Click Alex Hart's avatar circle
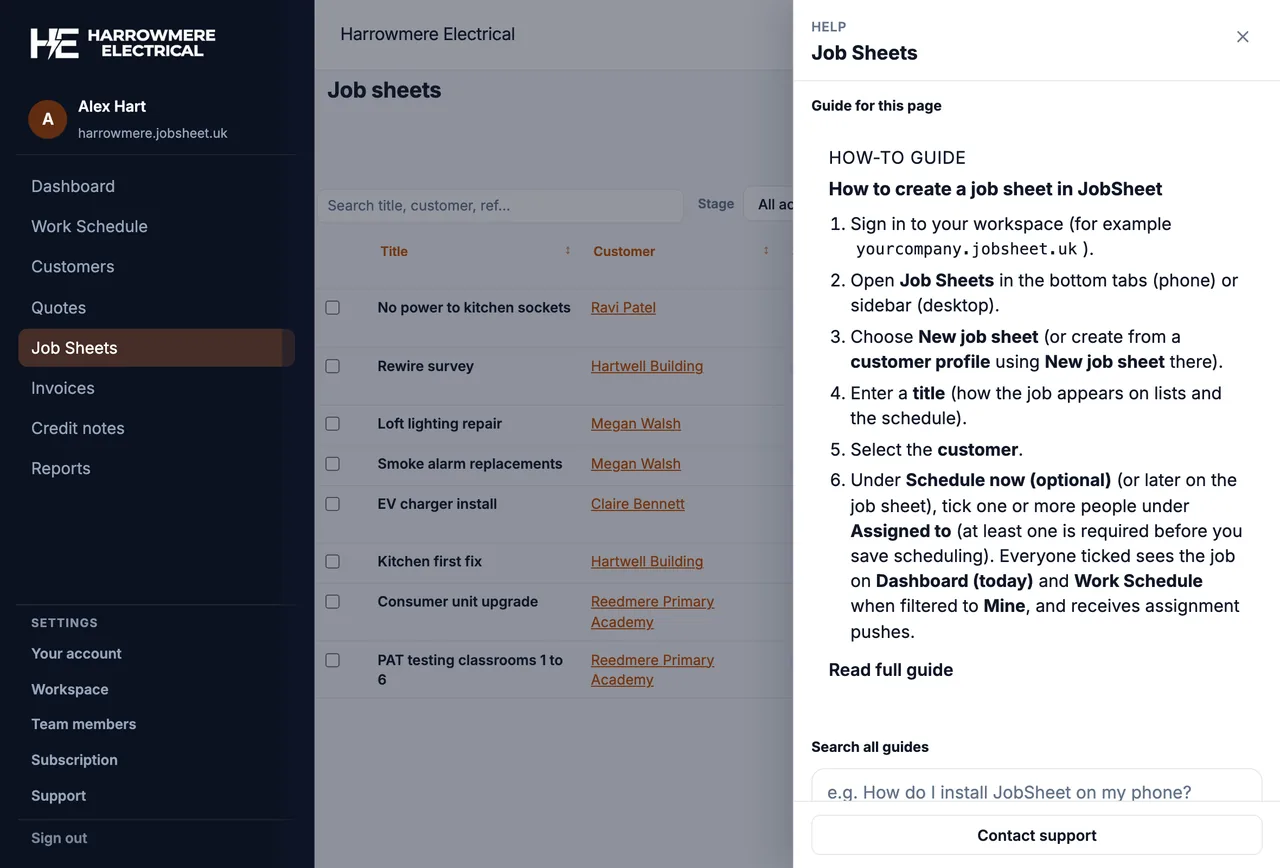Viewport: 1280px width, 868px height. [47, 119]
